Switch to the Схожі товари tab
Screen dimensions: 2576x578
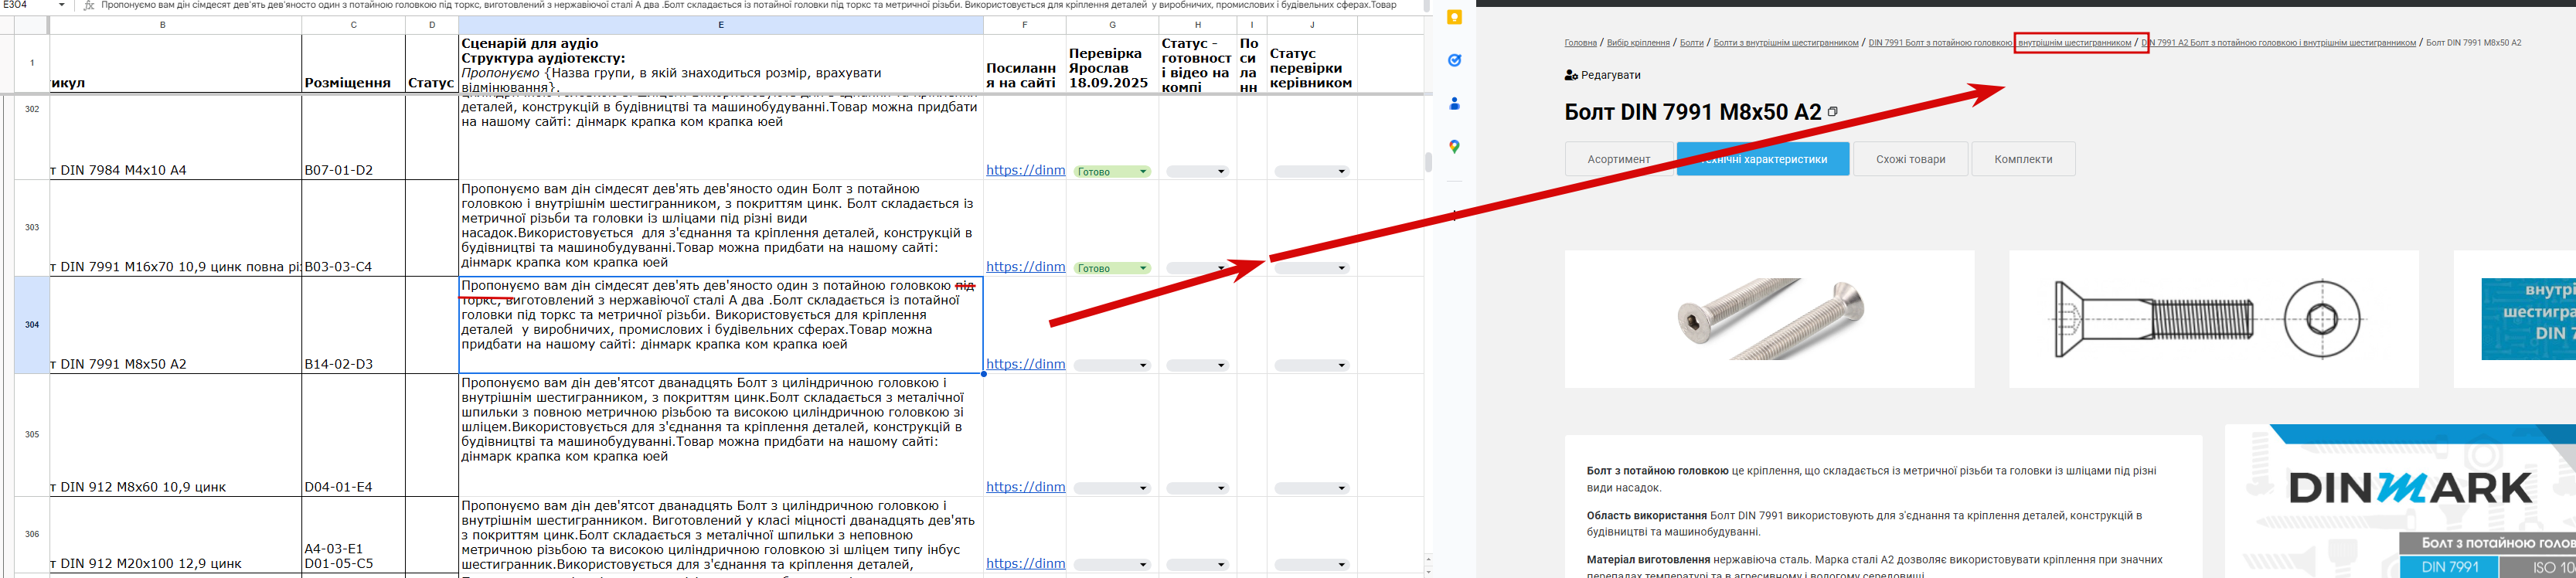[1910, 159]
